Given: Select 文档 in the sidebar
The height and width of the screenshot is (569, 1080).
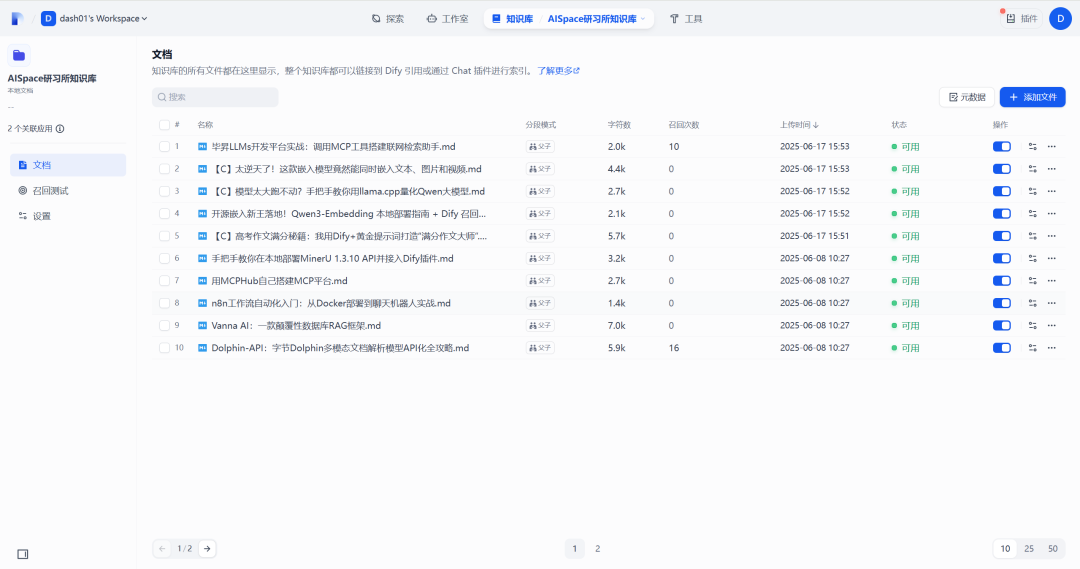Looking at the screenshot, I should pos(68,165).
